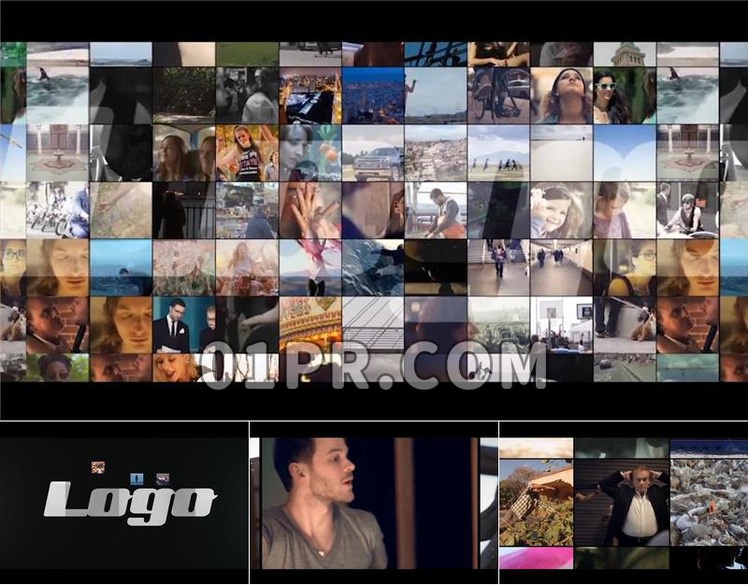Viewport: 748px width, 585px height.
Task: Open the two women in car tile
Action: [184, 153]
